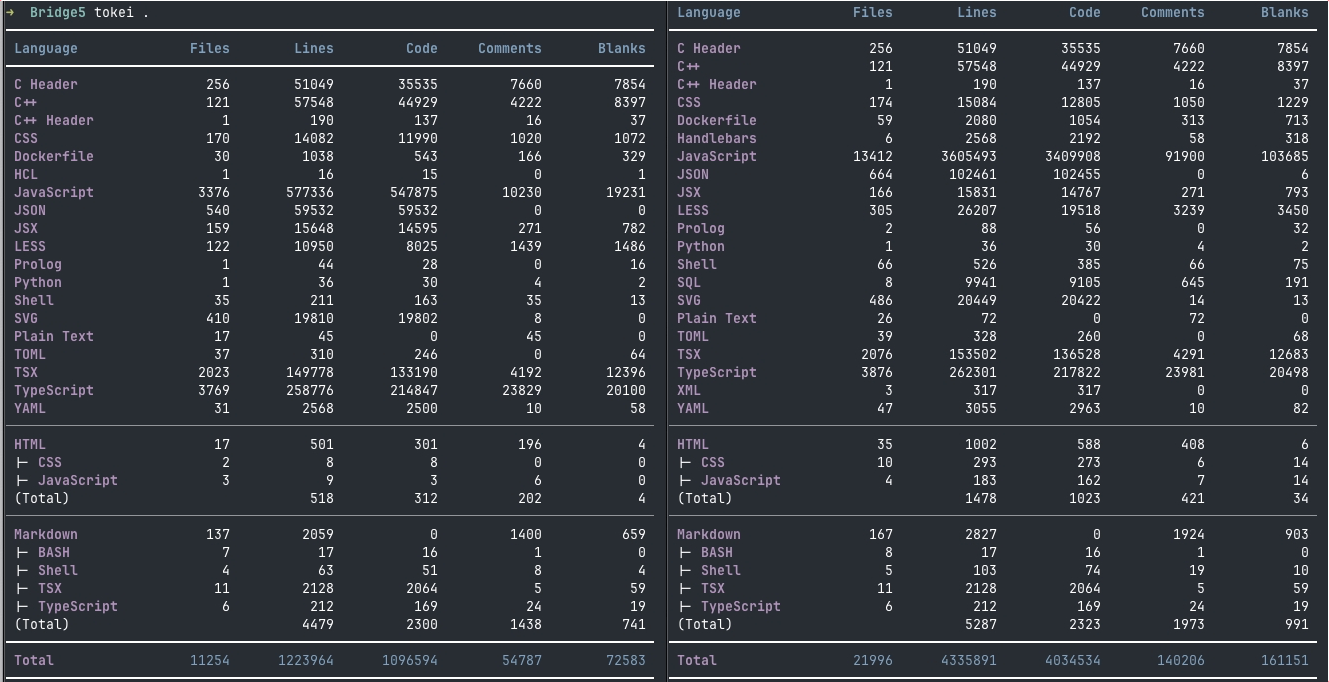Viewport: 1329px width, 682px height.
Task: Click TSX child entry under Markdown, left pane
Action: pos(50,588)
